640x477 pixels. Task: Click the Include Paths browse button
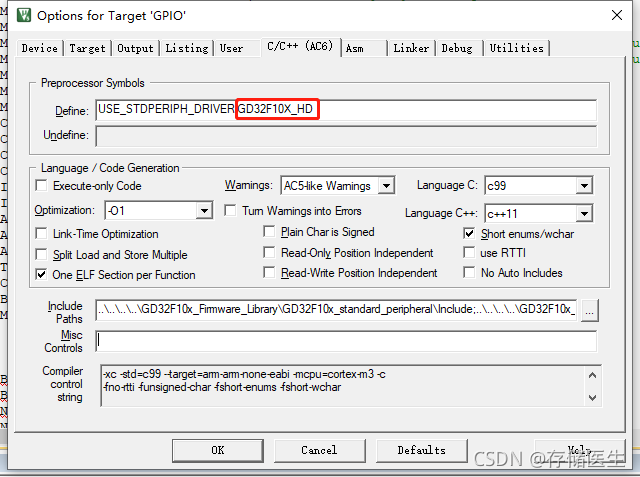[x=589, y=311]
